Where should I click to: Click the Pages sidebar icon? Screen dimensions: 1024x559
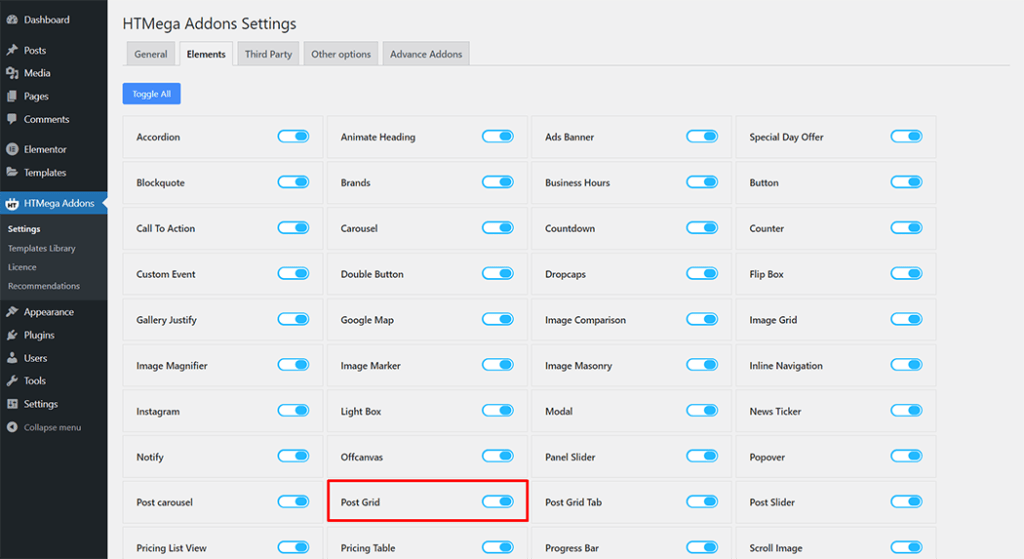click(x=12, y=96)
